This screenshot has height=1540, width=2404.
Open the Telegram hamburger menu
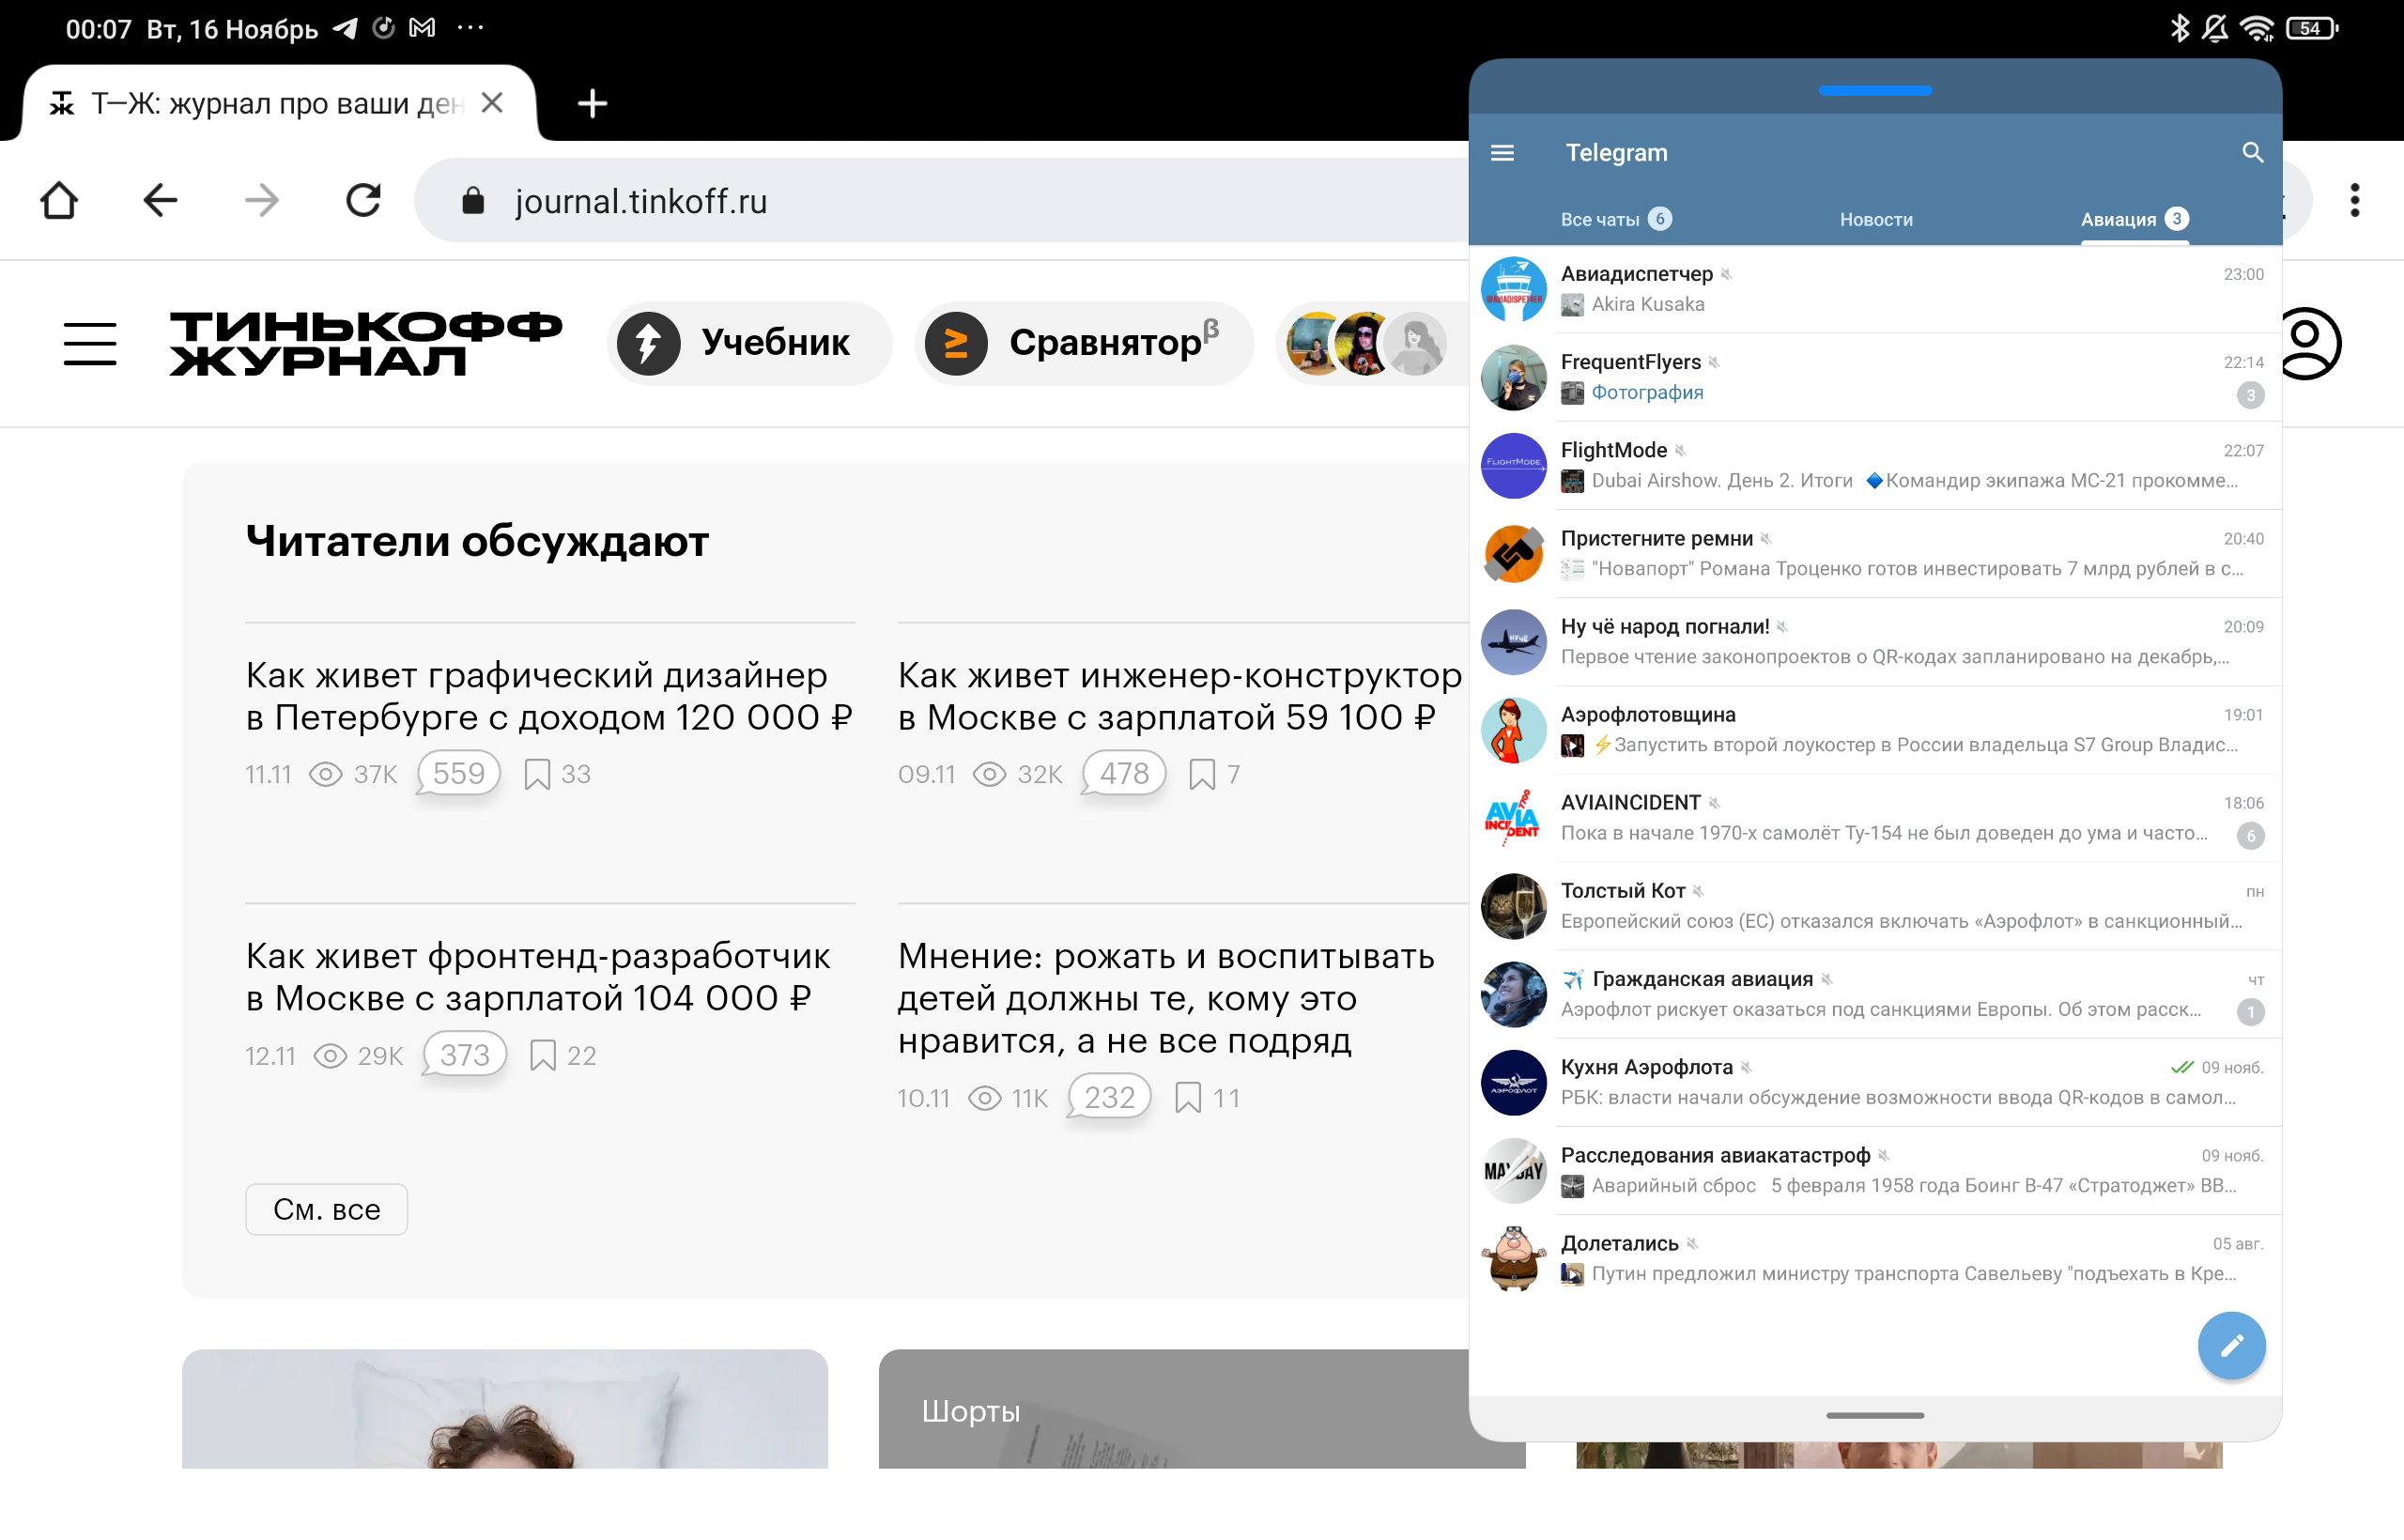tap(1502, 153)
